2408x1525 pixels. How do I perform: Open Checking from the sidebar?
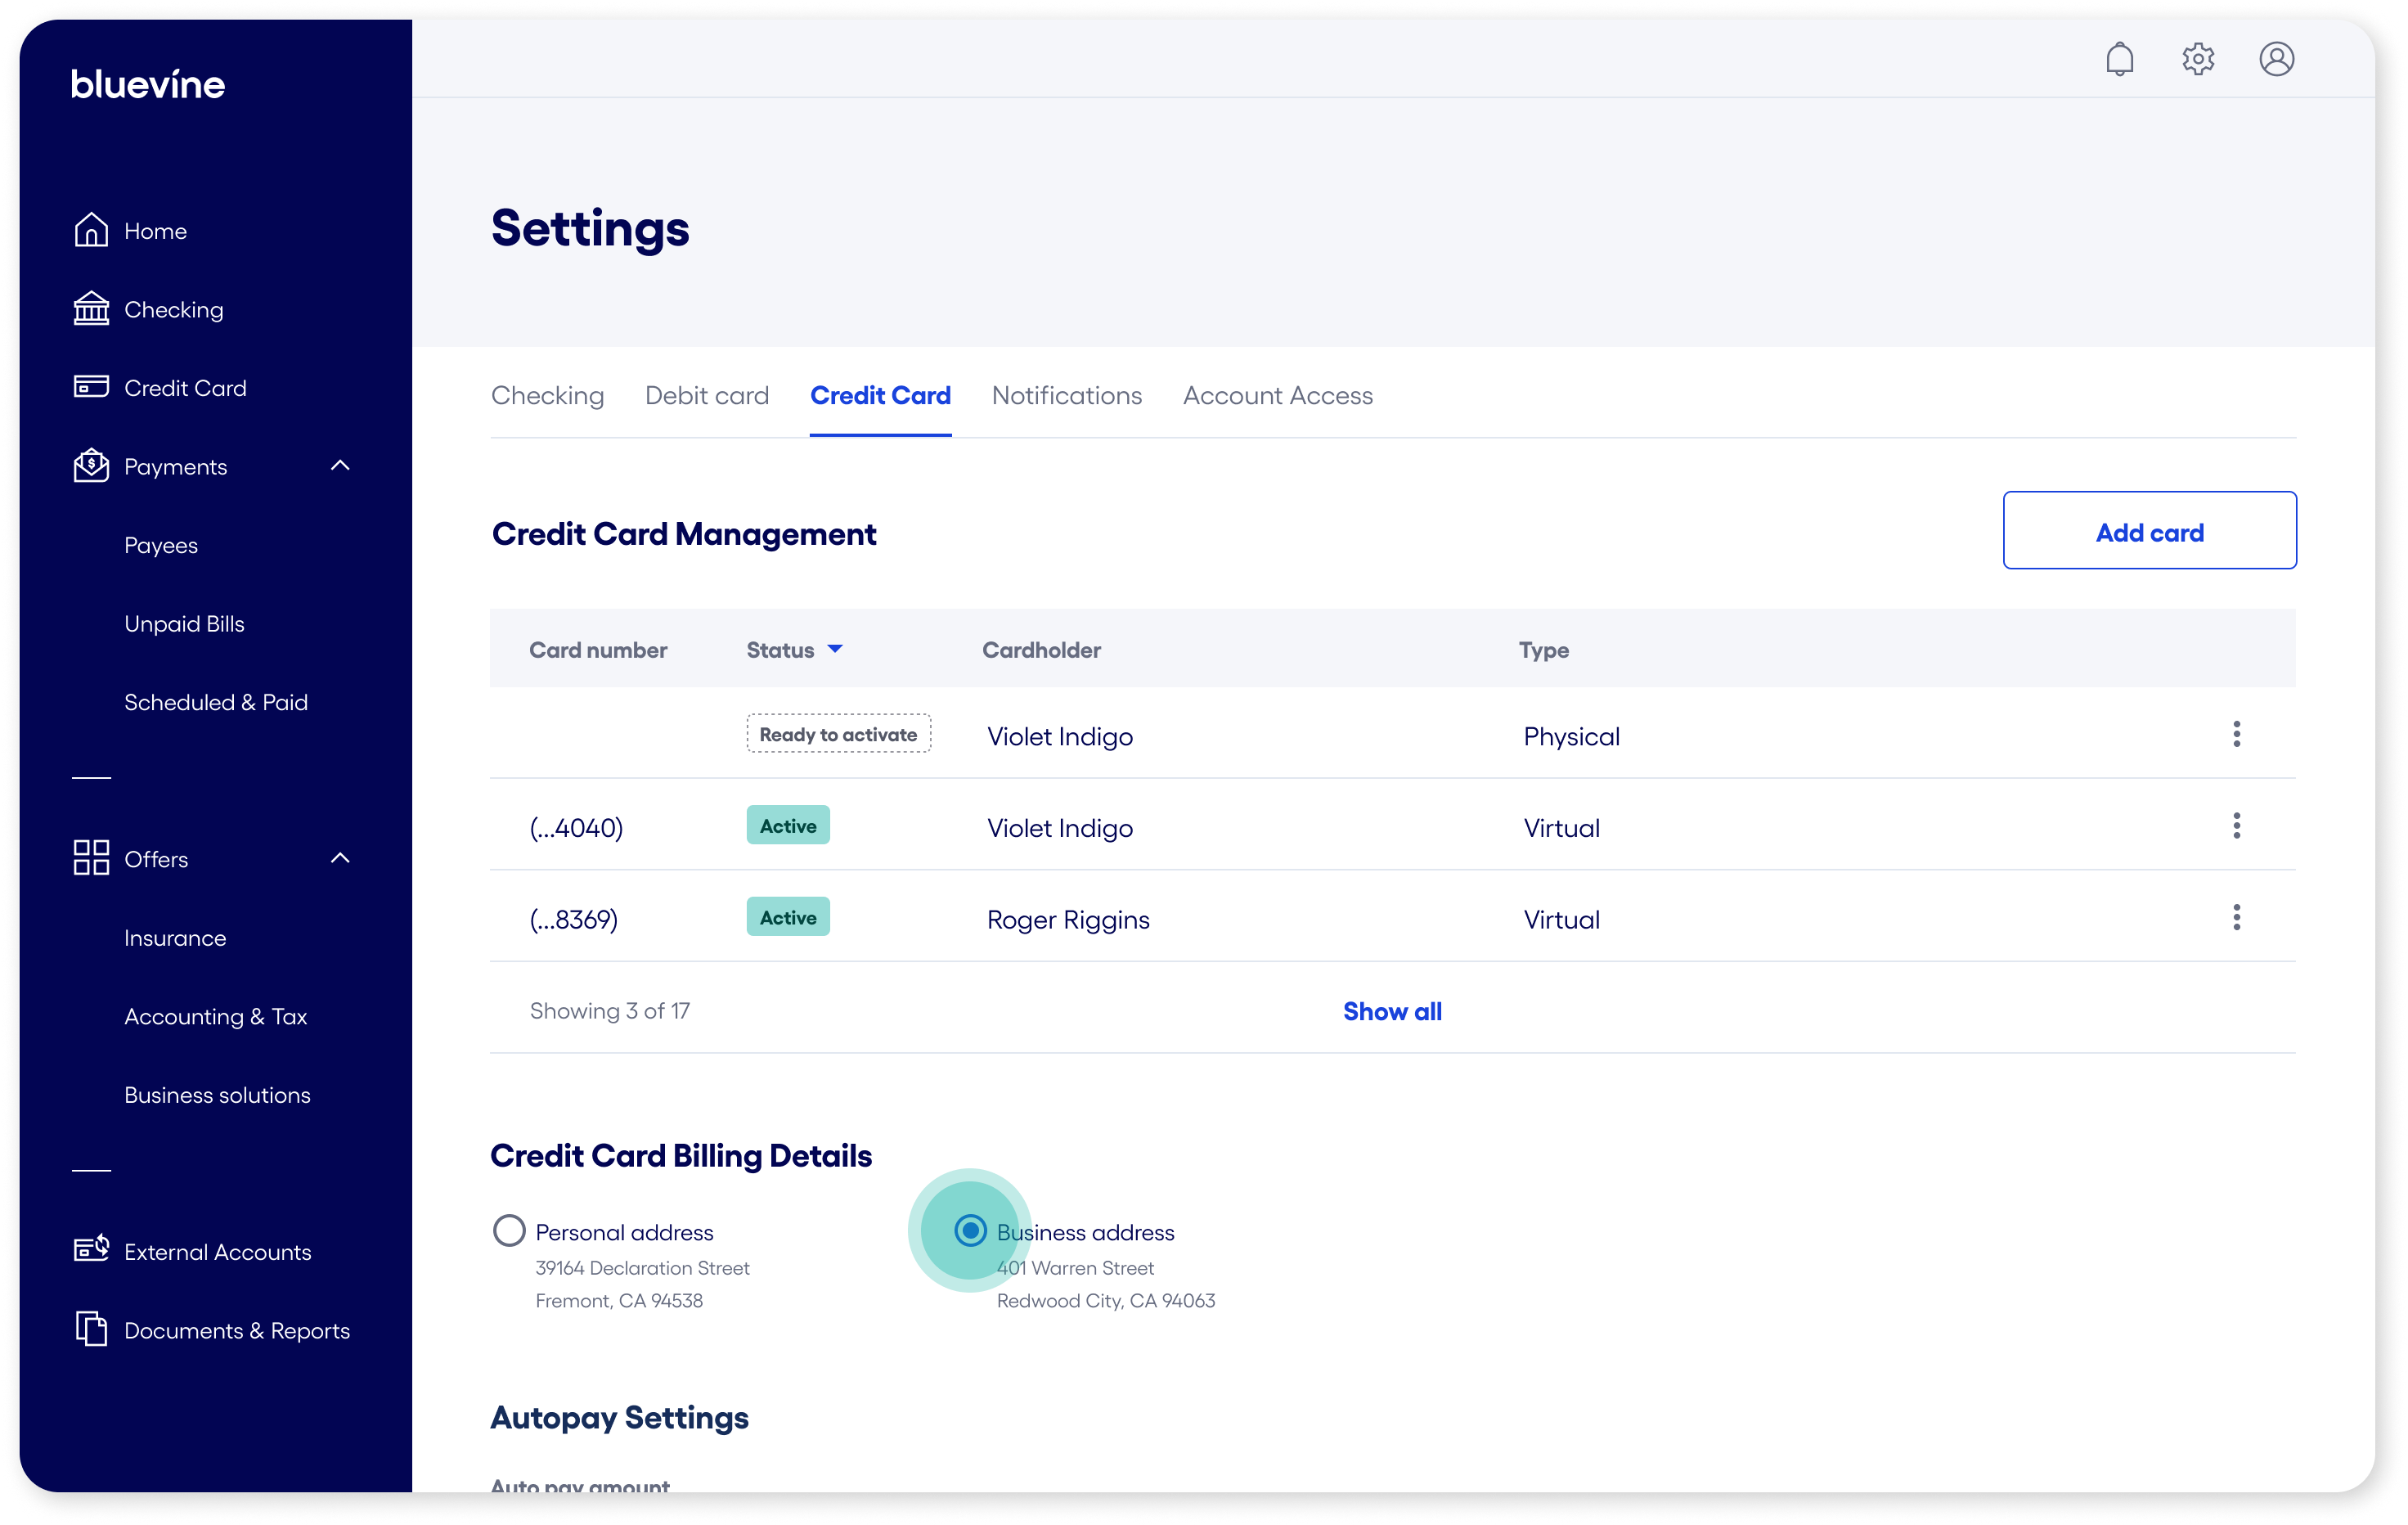pyautogui.click(x=173, y=309)
